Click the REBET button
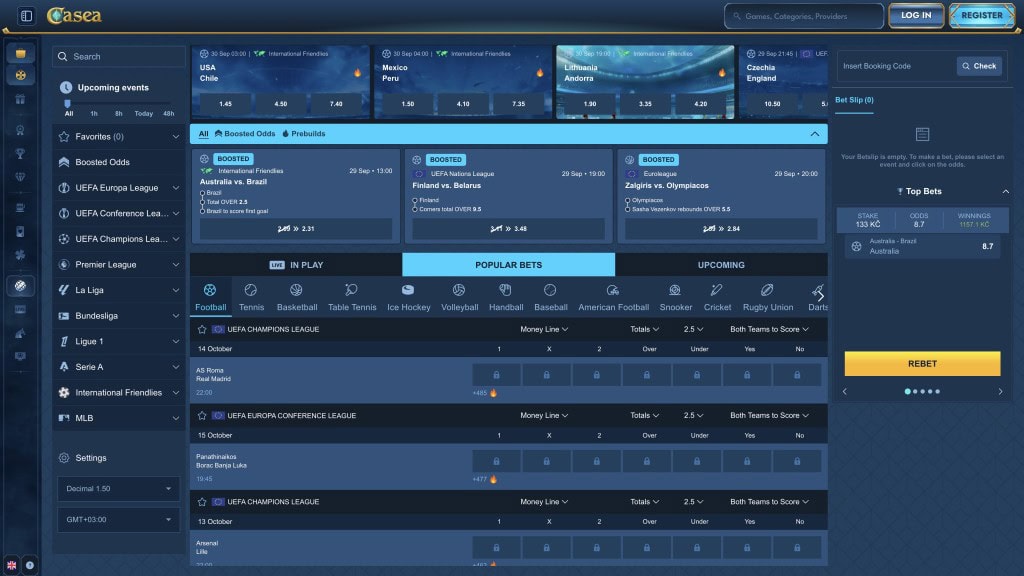The height and width of the screenshot is (576, 1024). click(922, 364)
